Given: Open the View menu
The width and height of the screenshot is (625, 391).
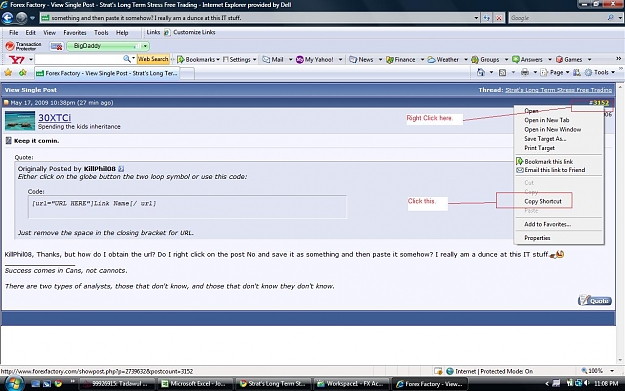Looking at the screenshot, I should pyautogui.click(x=49, y=33).
